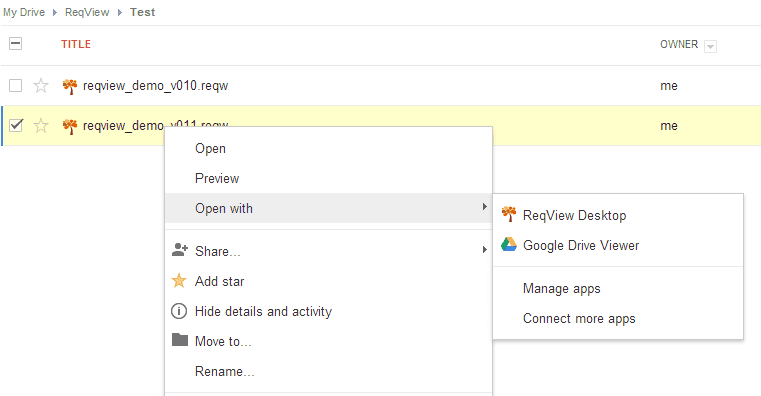761x396 pixels.
Task: Go to ReqView folder in breadcrumb
Action: coord(87,12)
